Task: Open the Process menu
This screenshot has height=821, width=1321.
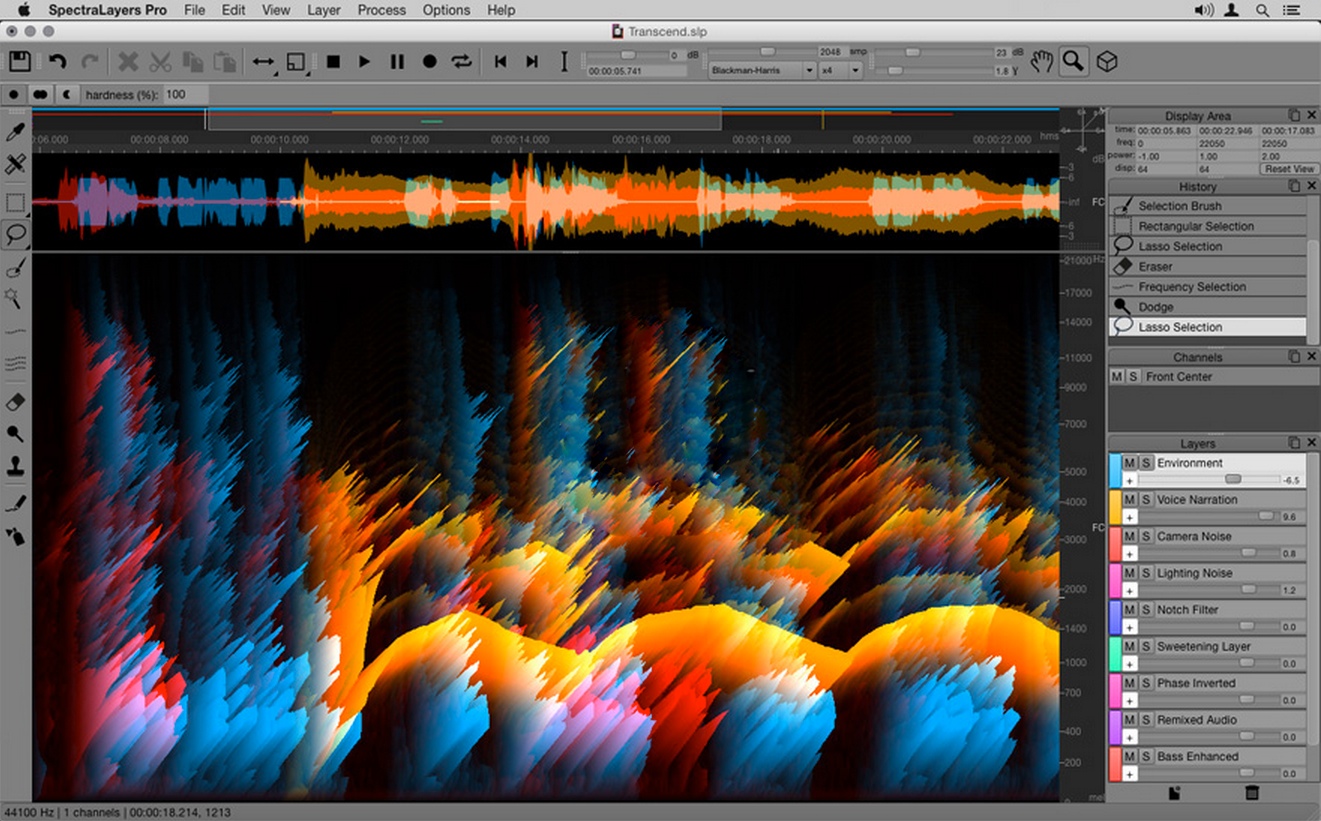Action: pyautogui.click(x=381, y=10)
